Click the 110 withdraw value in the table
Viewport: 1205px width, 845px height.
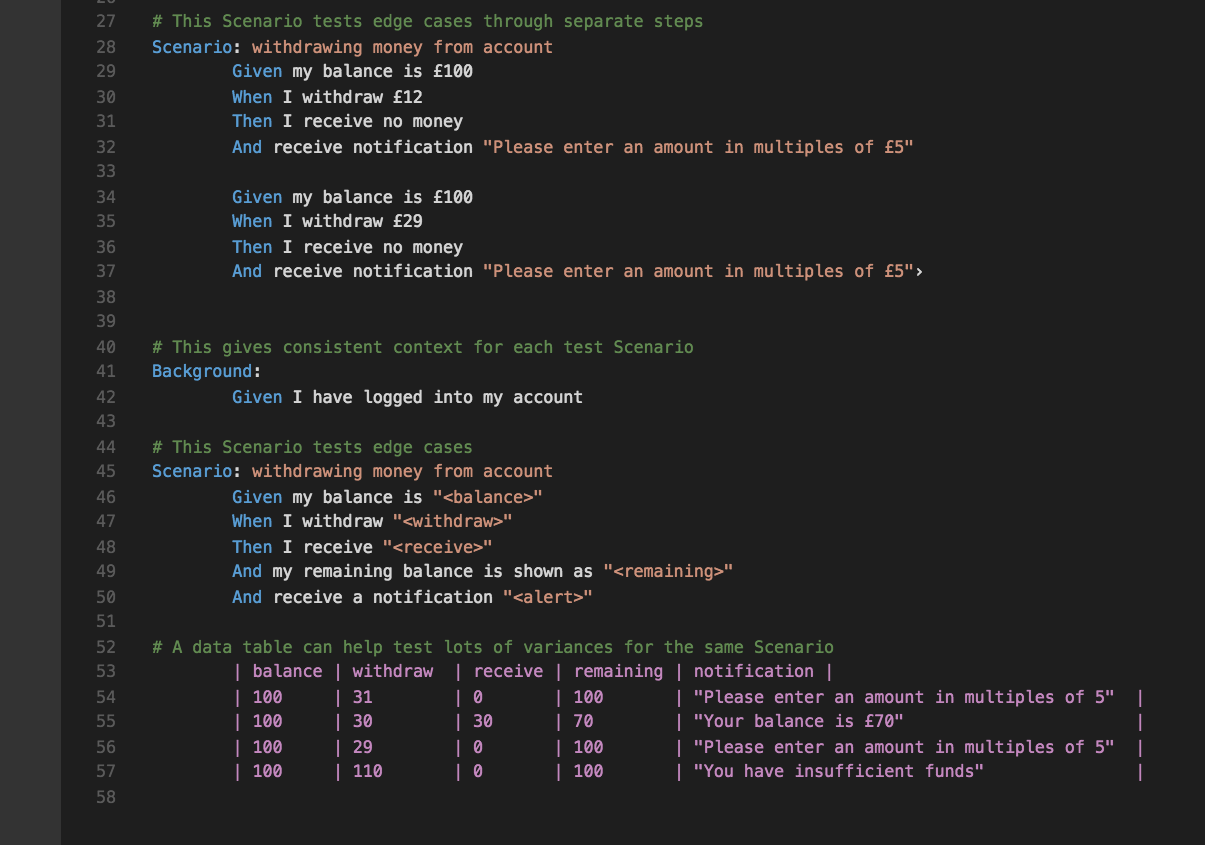click(x=367, y=772)
